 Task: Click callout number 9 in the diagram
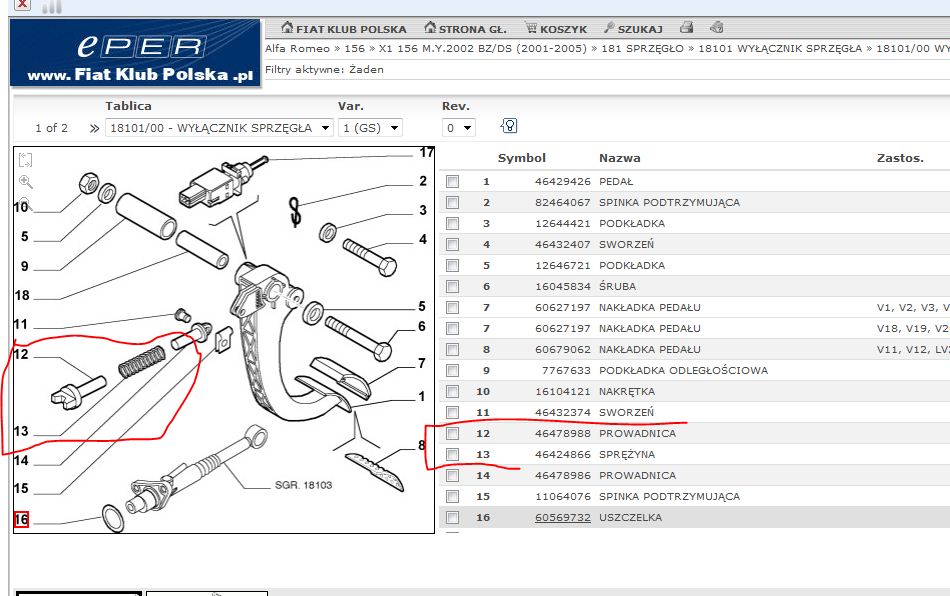point(24,267)
